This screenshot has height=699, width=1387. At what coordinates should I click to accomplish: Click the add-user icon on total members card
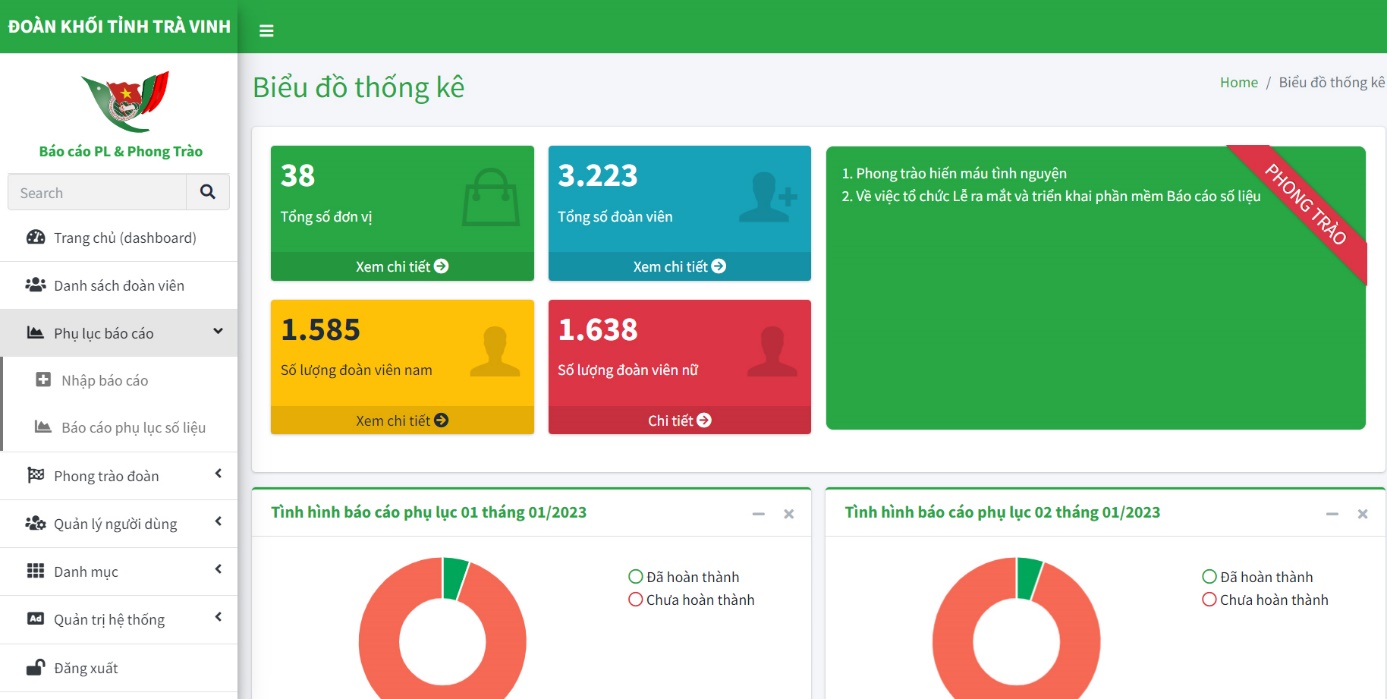tap(767, 197)
